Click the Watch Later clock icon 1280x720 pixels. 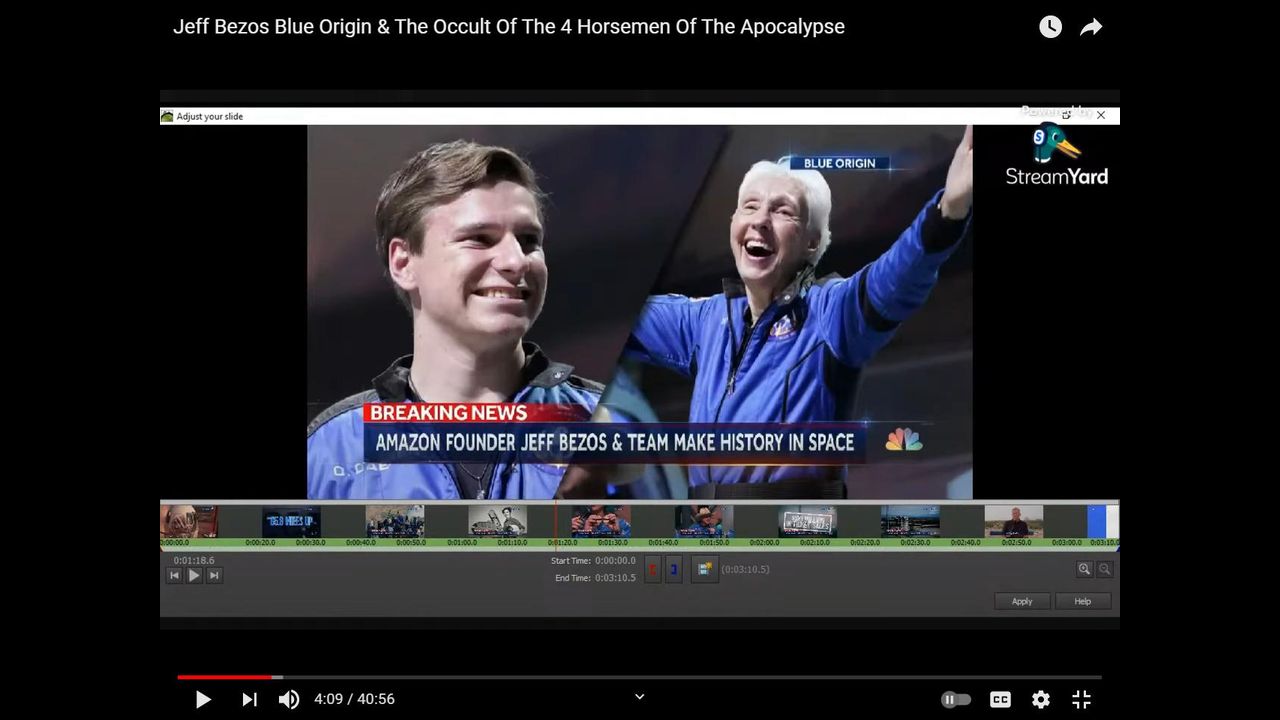click(x=1050, y=27)
